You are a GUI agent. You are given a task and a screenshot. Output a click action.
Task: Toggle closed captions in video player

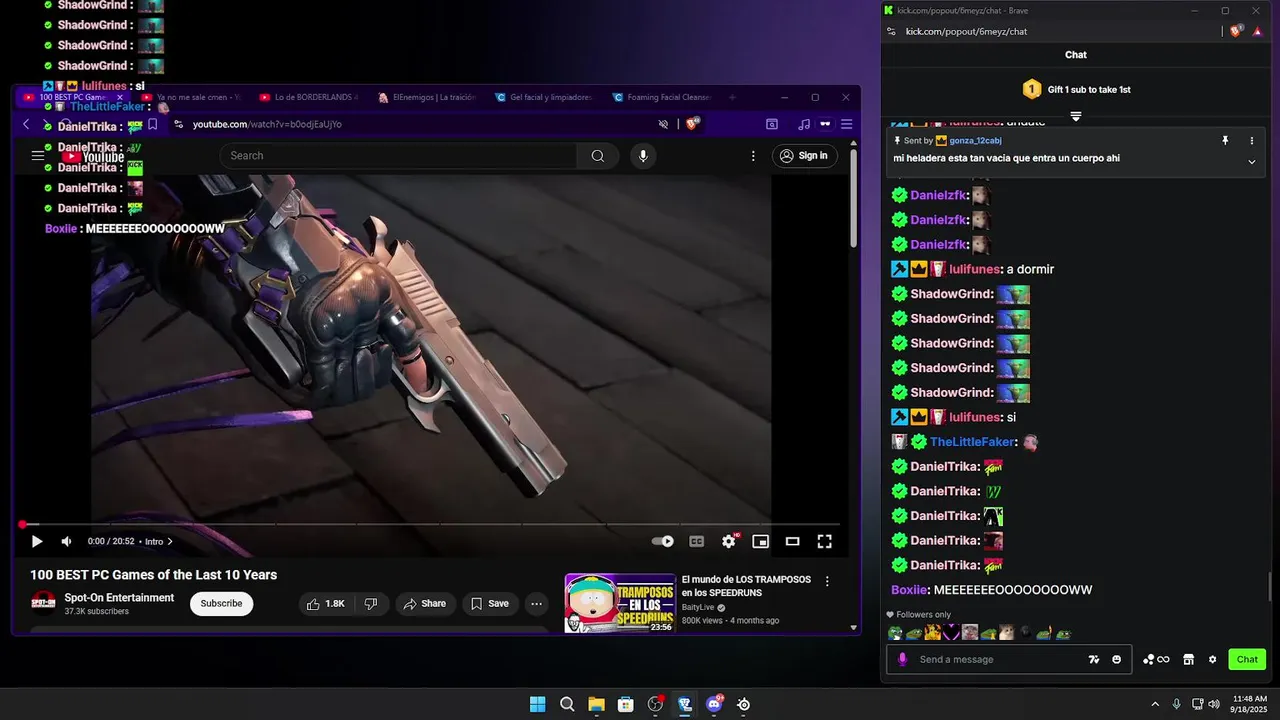click(x=697, y=541)
